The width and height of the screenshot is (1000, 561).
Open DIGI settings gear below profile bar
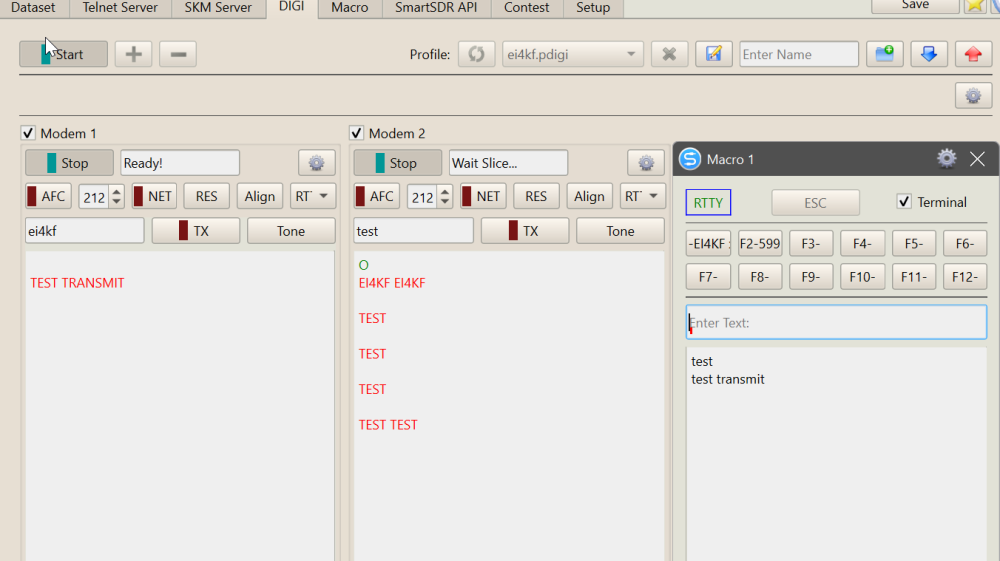tap(973, 96)
